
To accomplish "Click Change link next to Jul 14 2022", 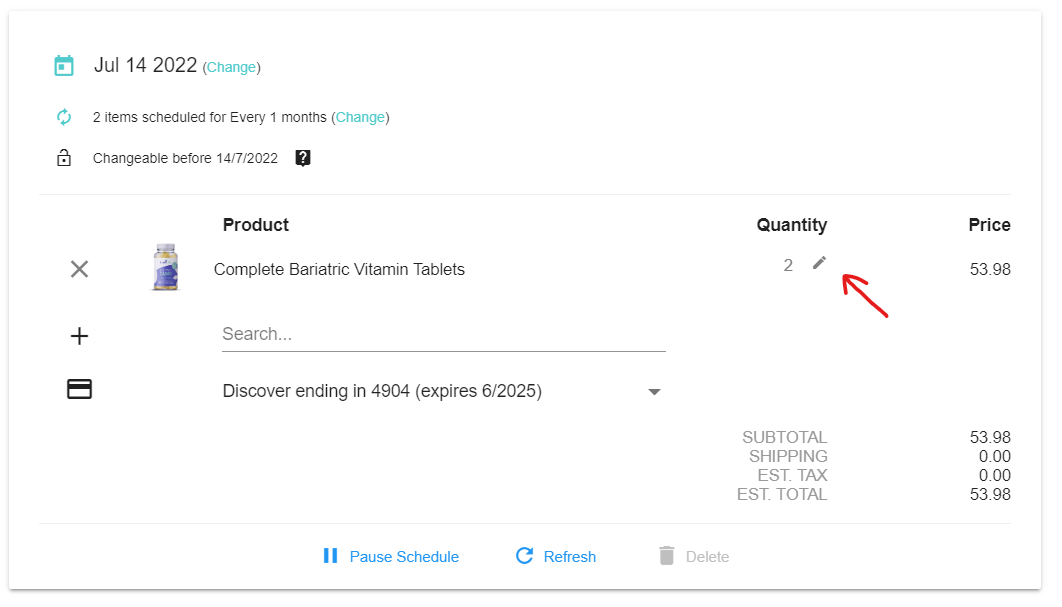I will pyautogui.click(x=231, y=68).
